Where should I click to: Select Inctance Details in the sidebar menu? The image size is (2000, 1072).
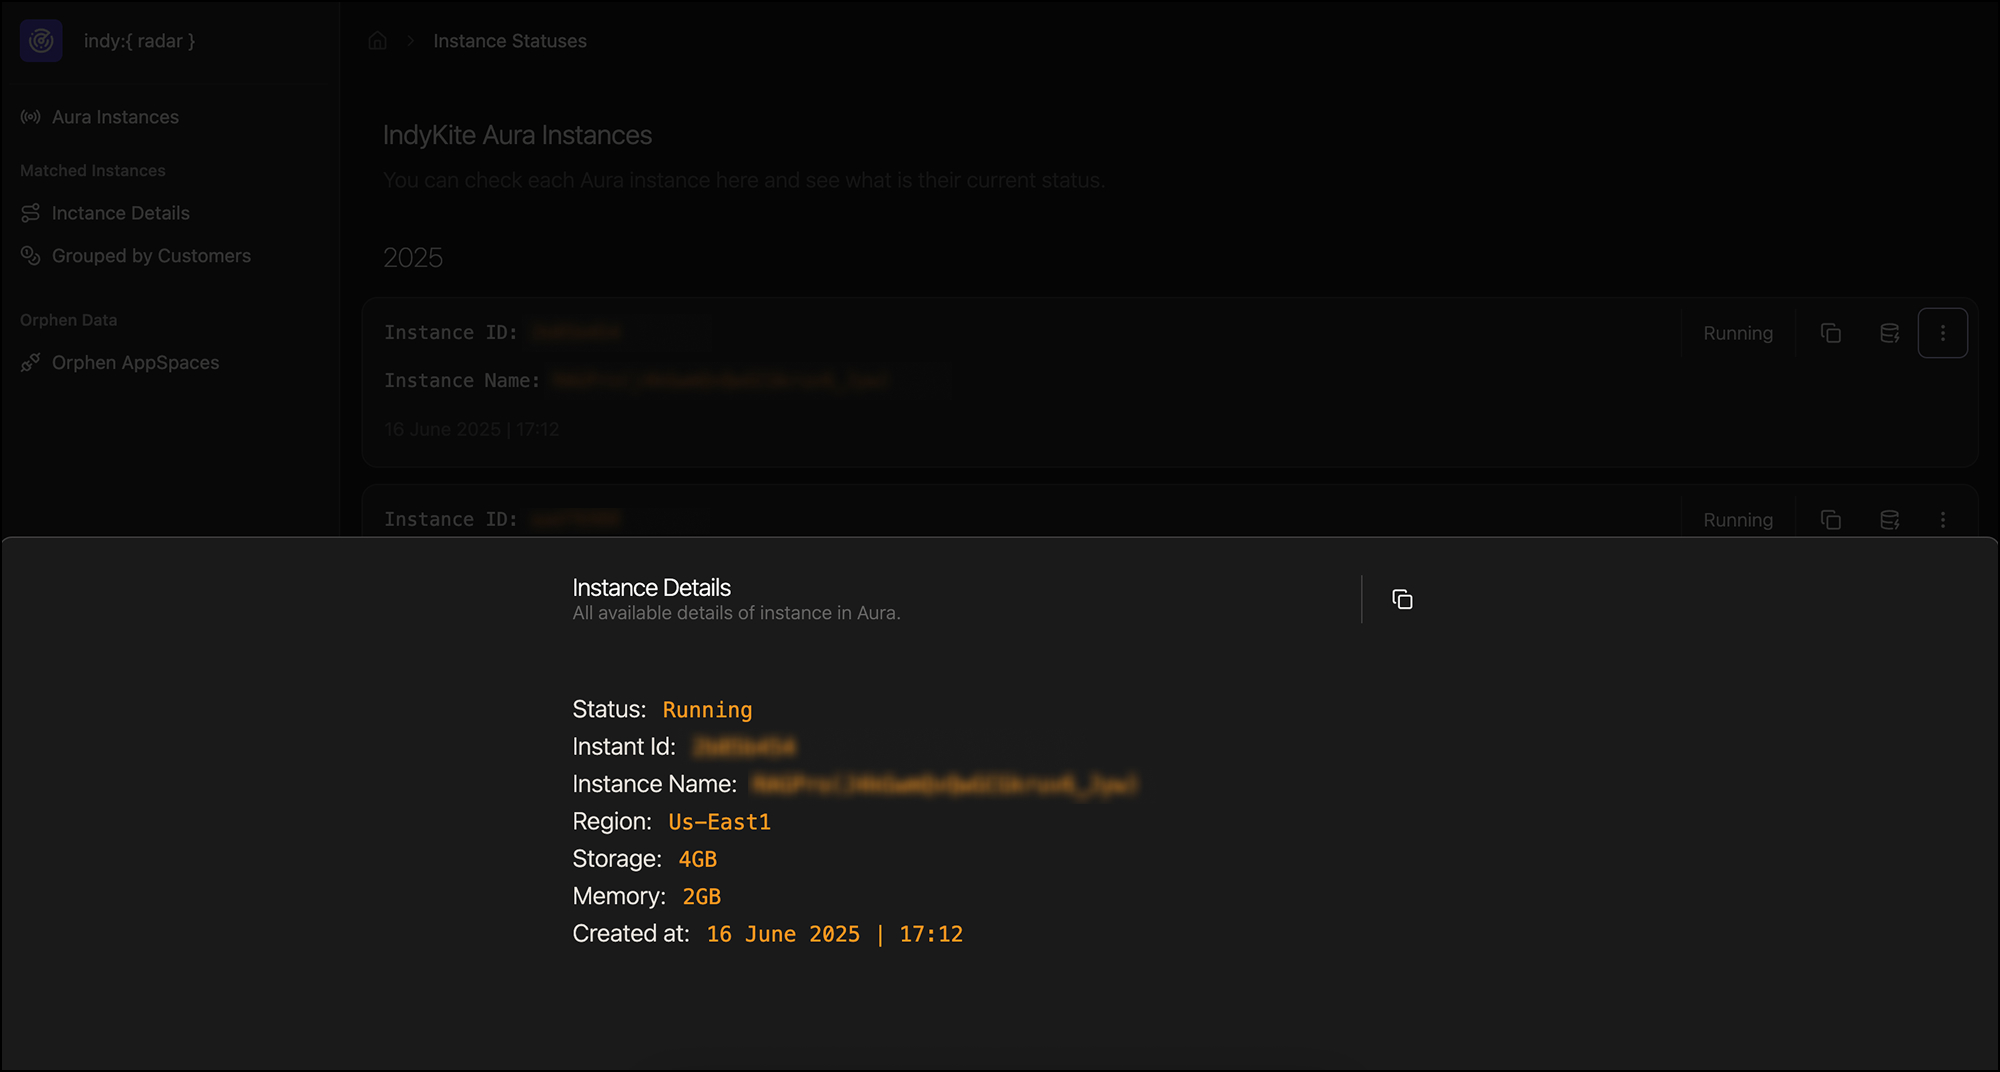point(120,213)
